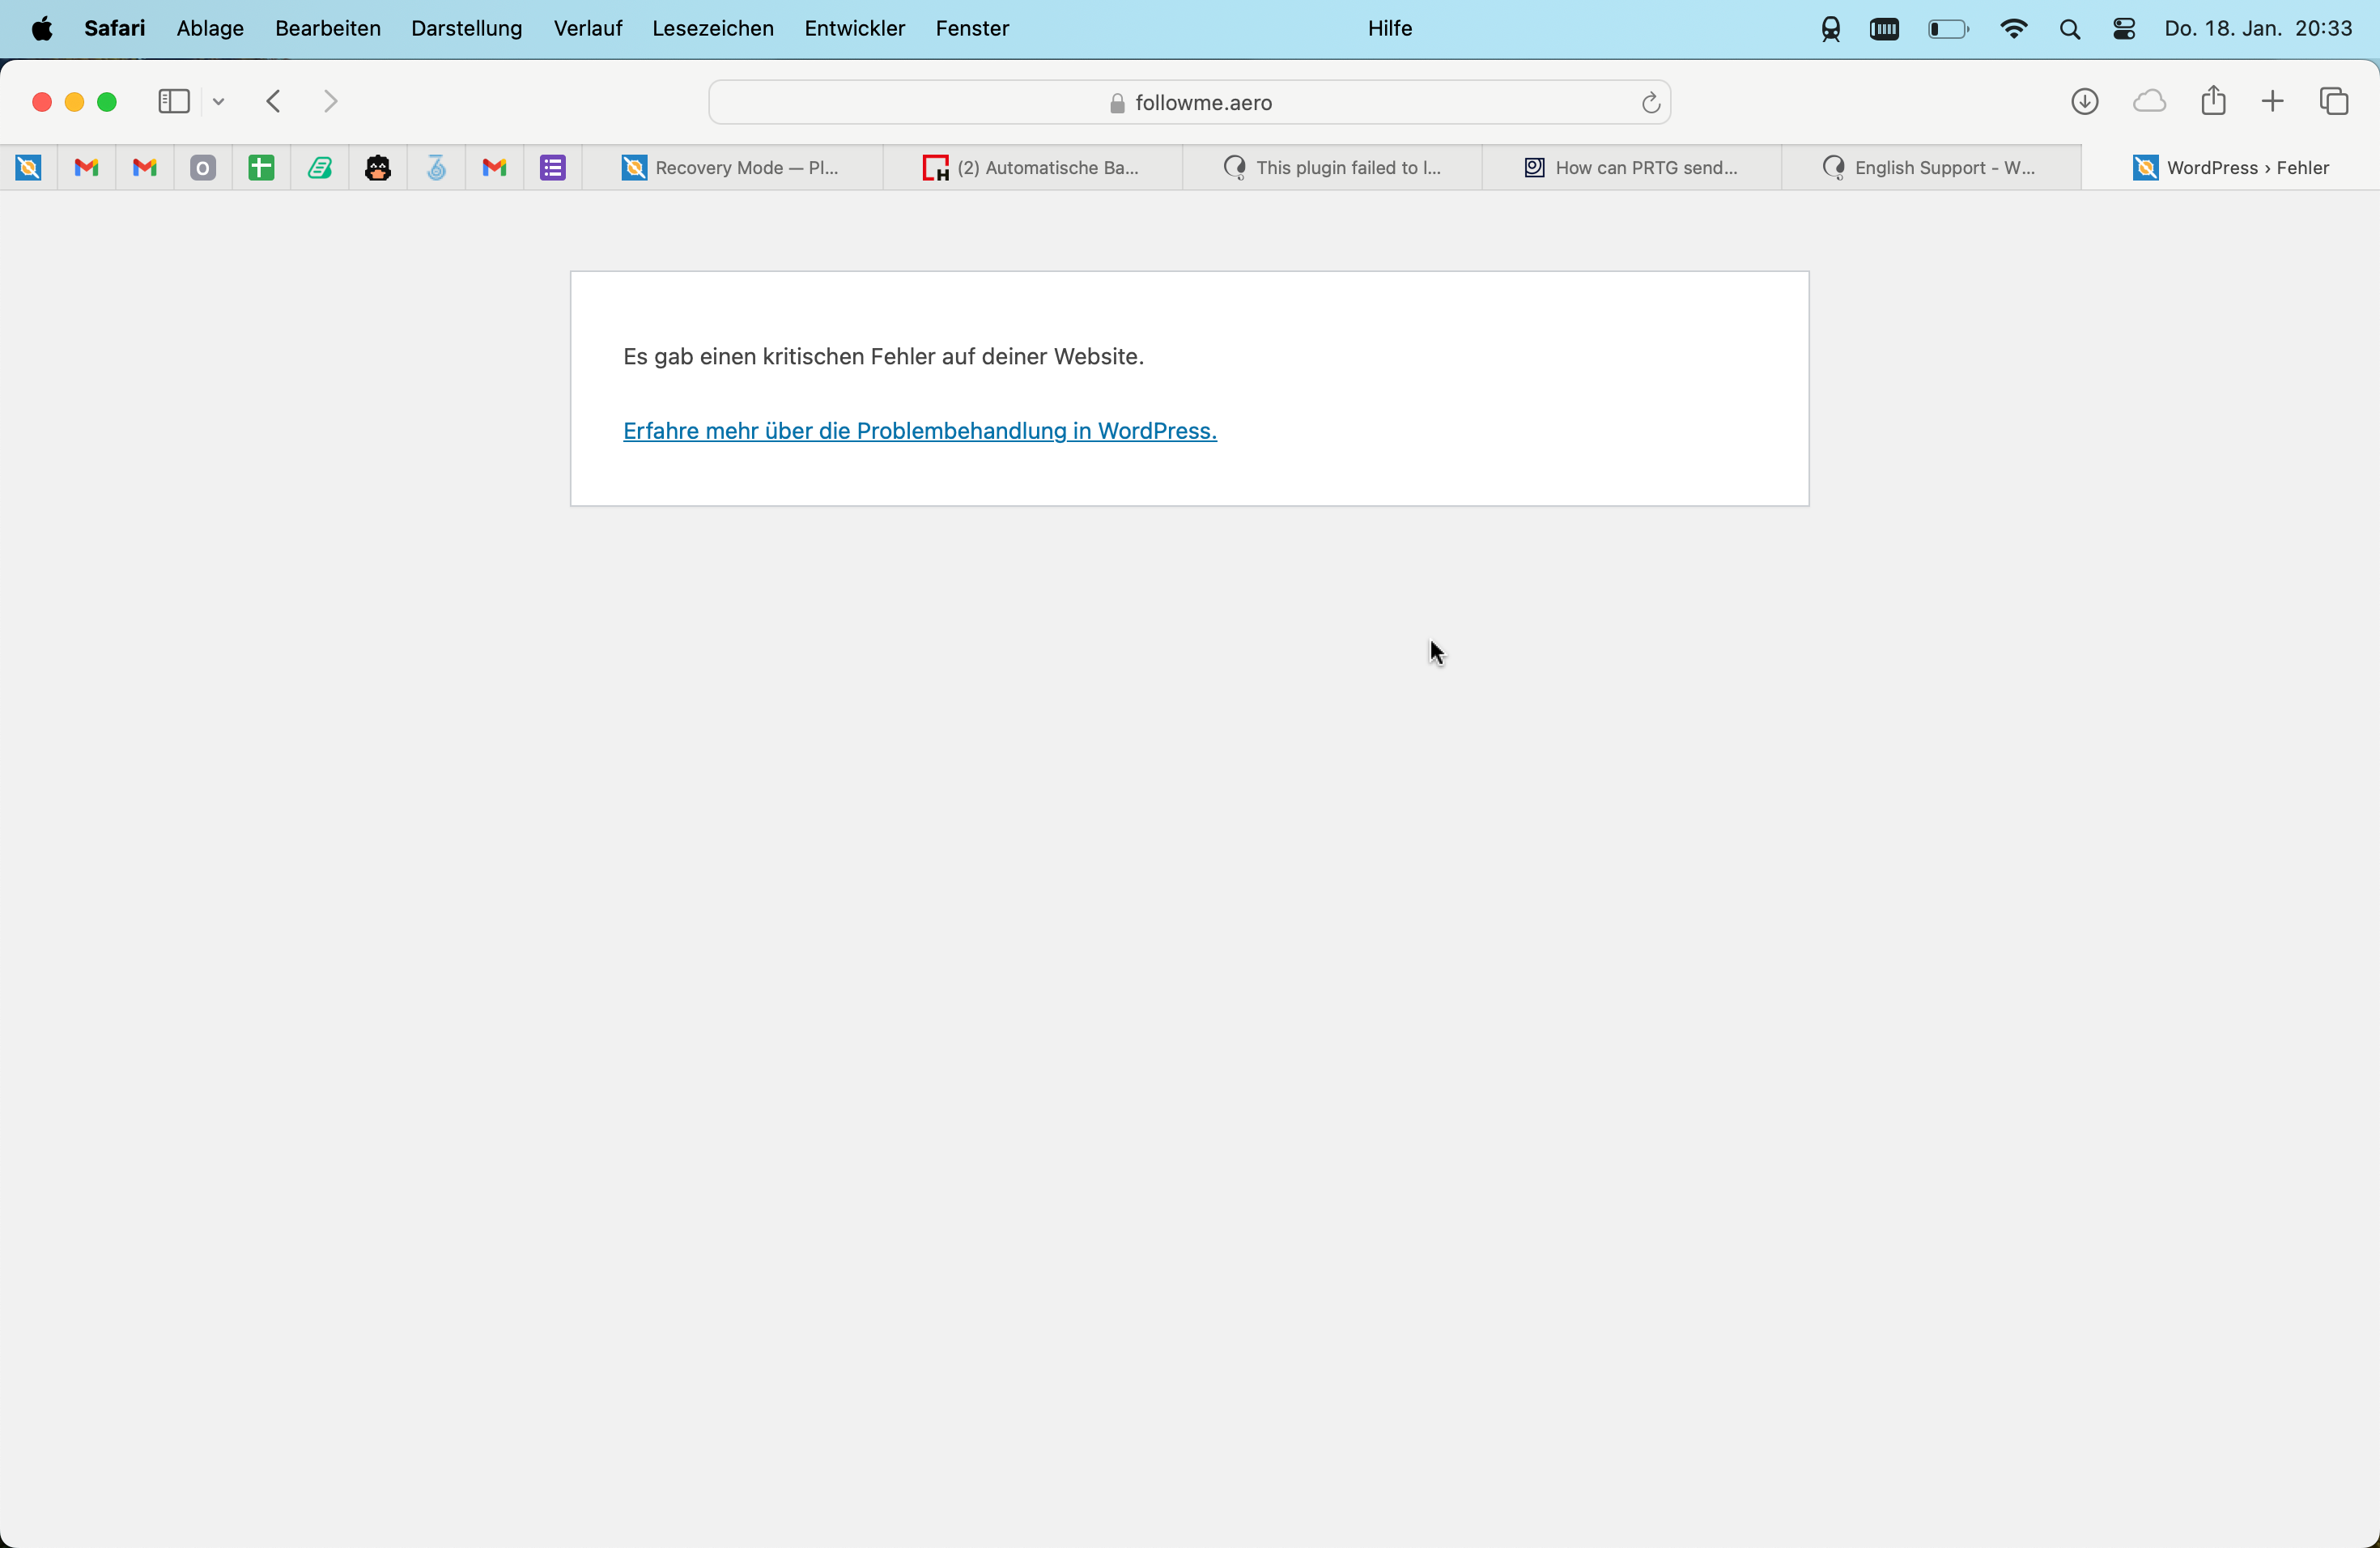Click the train-shaped menu bar icon

[1831, 30]
